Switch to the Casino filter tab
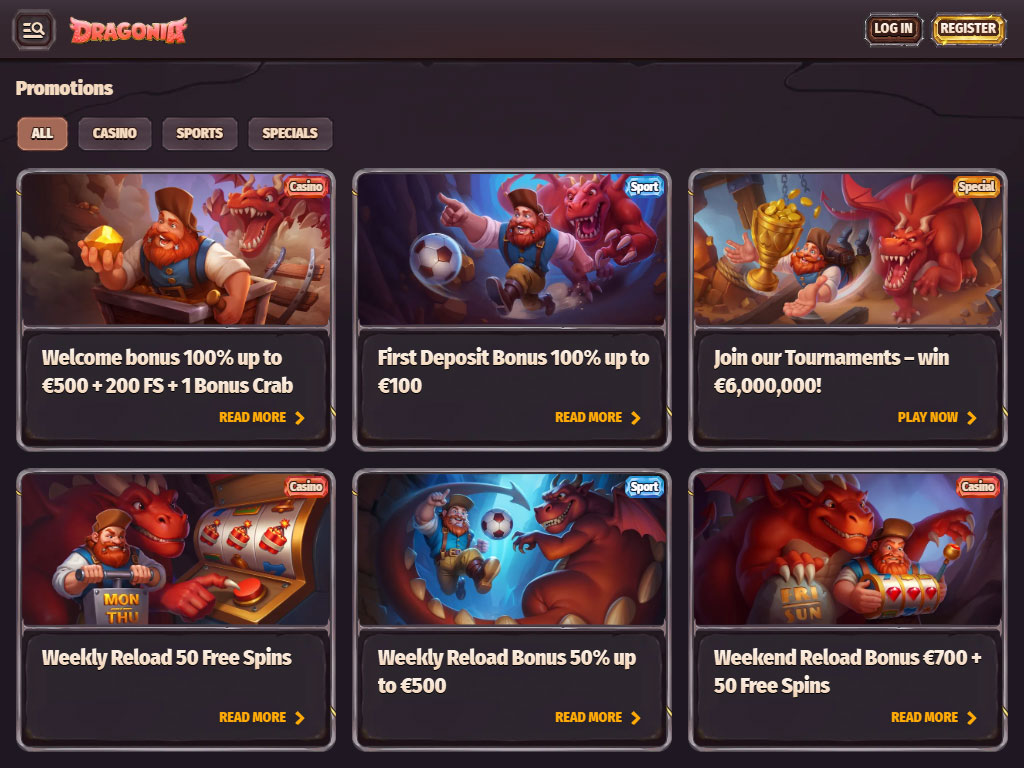 pos(115,133)
